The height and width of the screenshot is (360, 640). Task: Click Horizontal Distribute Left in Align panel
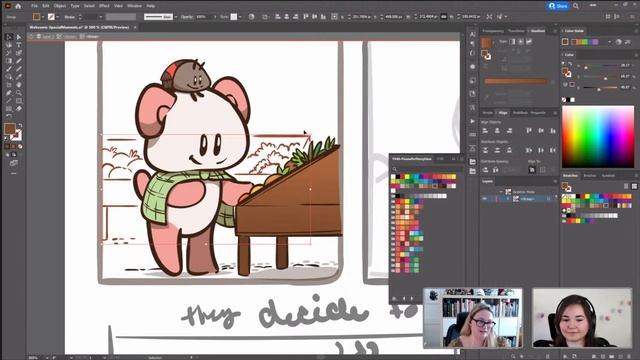click(x=529, y=150)
